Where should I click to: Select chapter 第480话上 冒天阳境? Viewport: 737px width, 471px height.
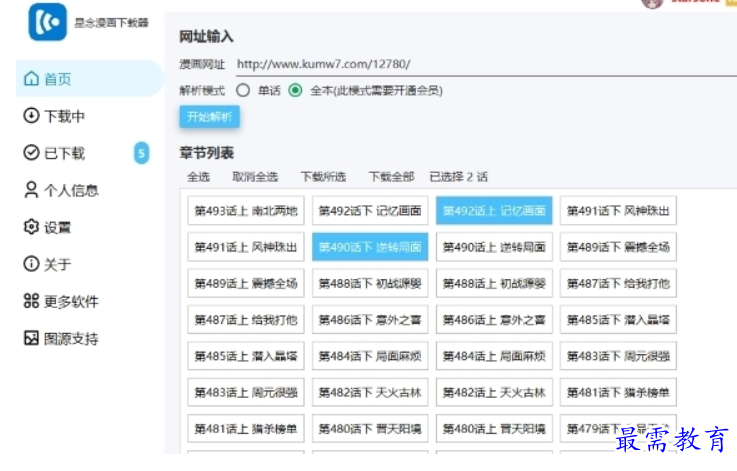pos(494,428)
